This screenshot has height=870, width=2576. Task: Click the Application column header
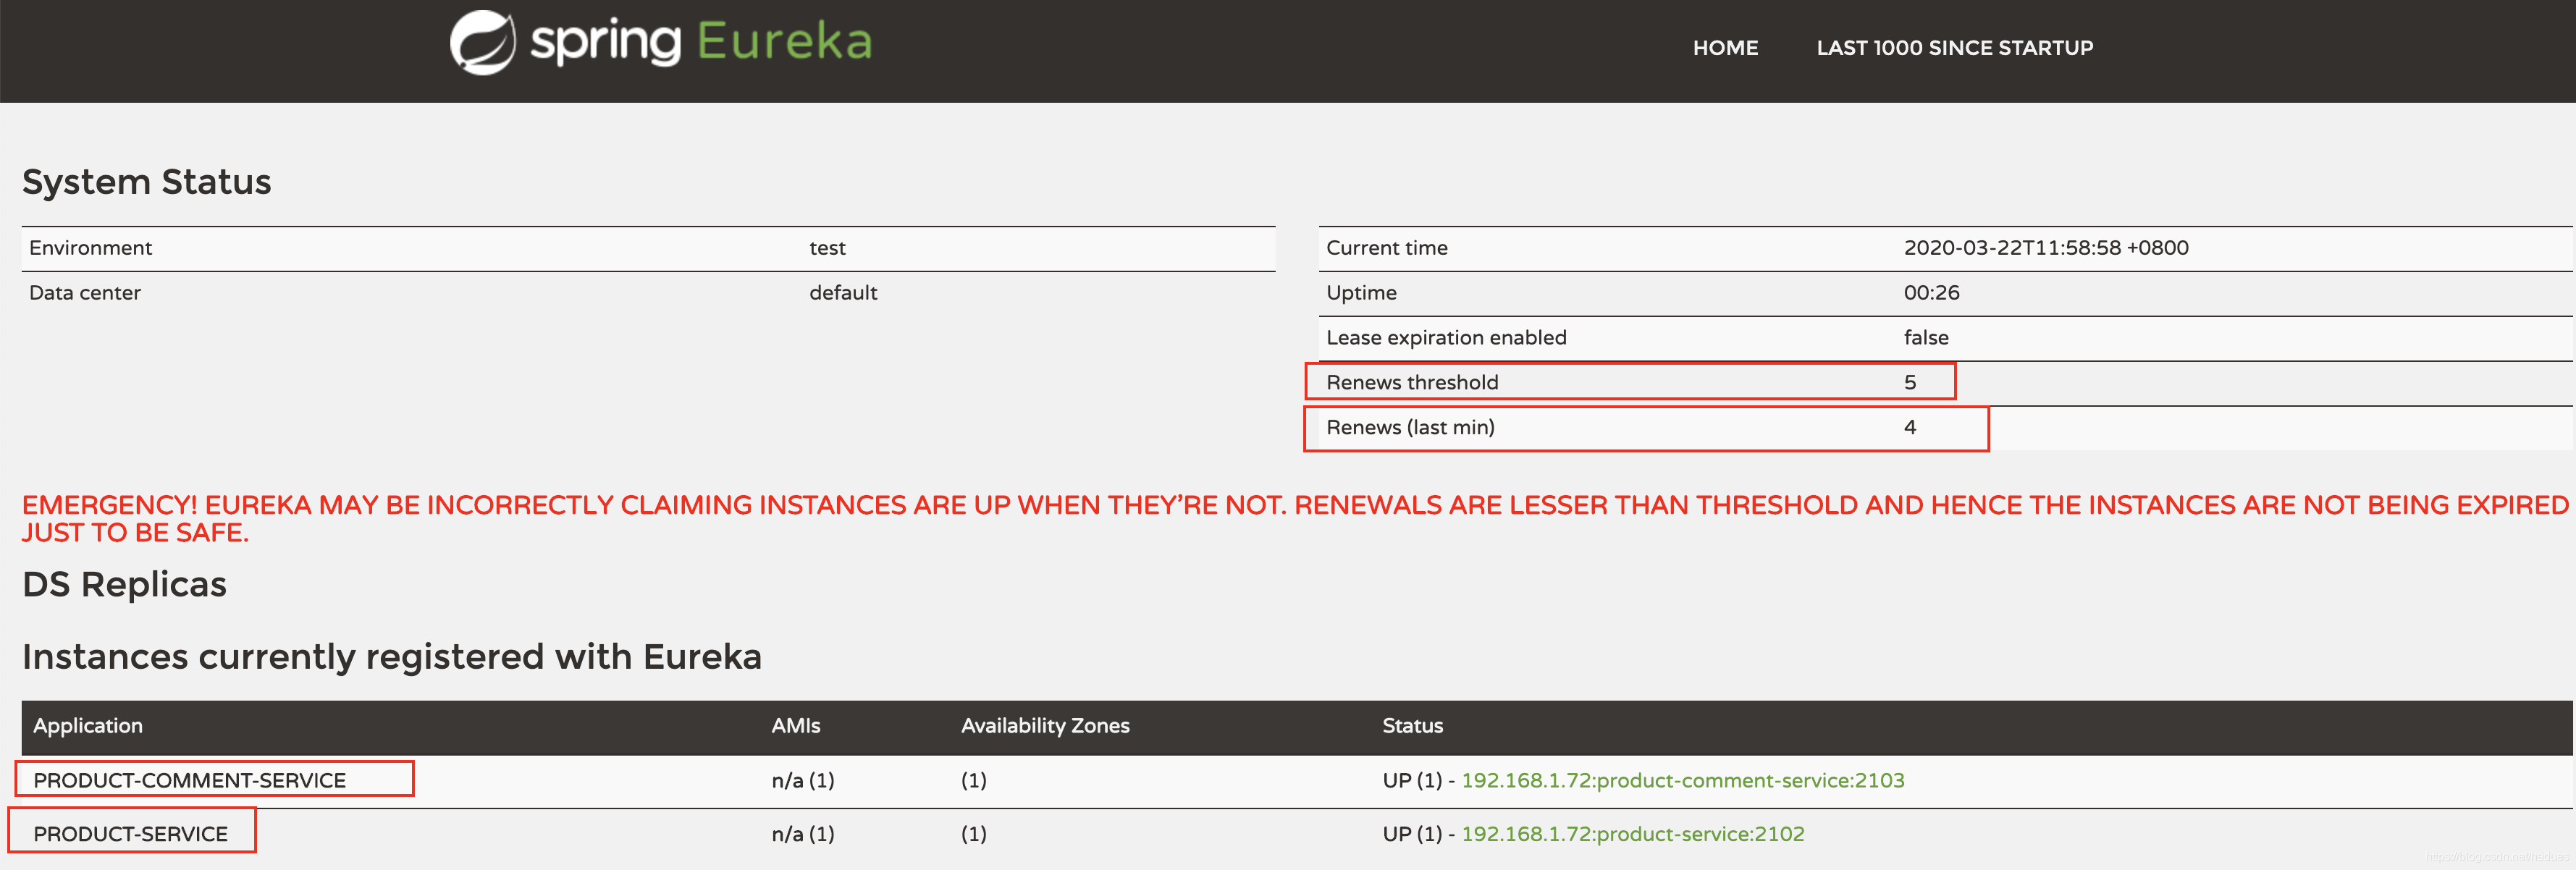[x=88, y=726]
